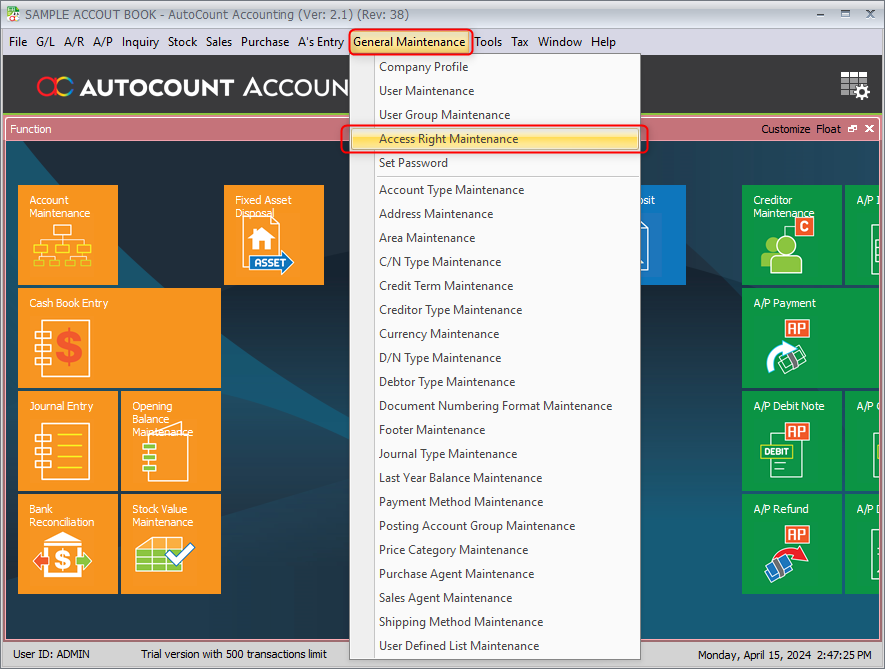This screenshot has width=885, height=669.
Task: Launch the Journal Entry tile
Action: (x=68, y=441)
